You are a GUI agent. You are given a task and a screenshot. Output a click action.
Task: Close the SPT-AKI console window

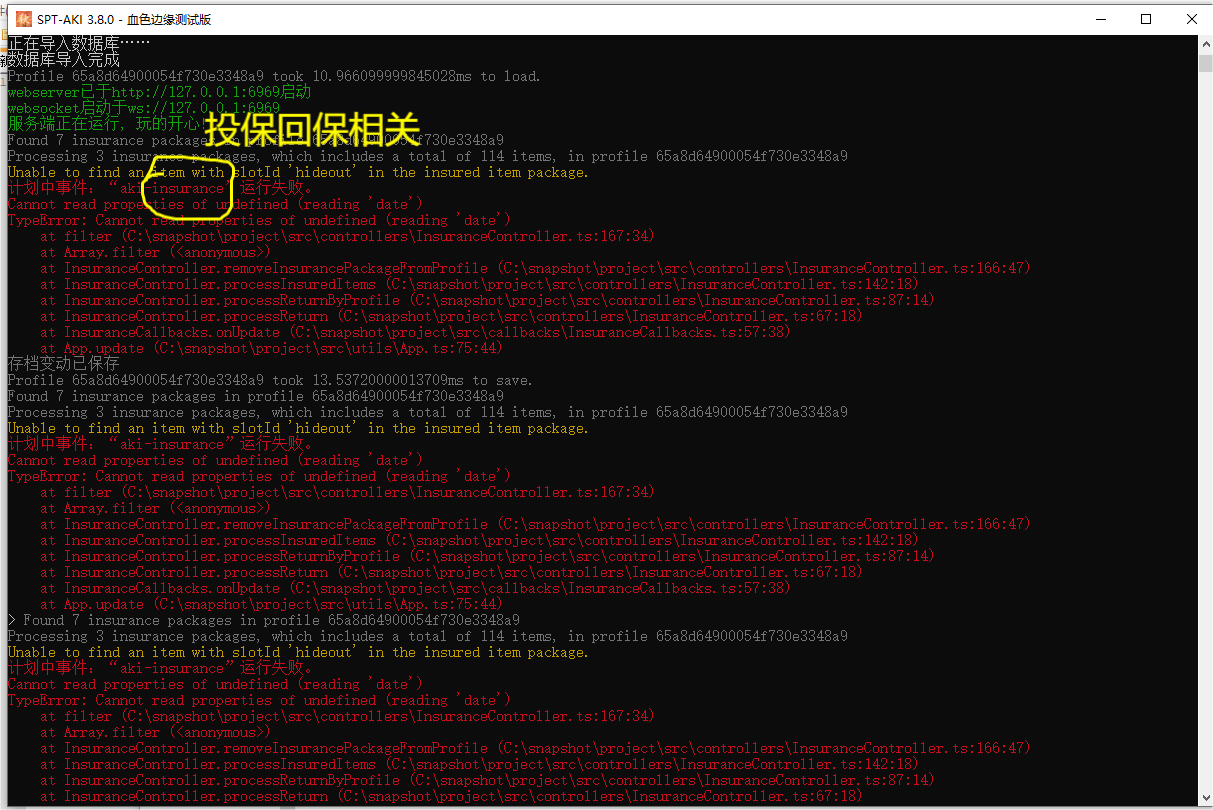(1191, 19)
